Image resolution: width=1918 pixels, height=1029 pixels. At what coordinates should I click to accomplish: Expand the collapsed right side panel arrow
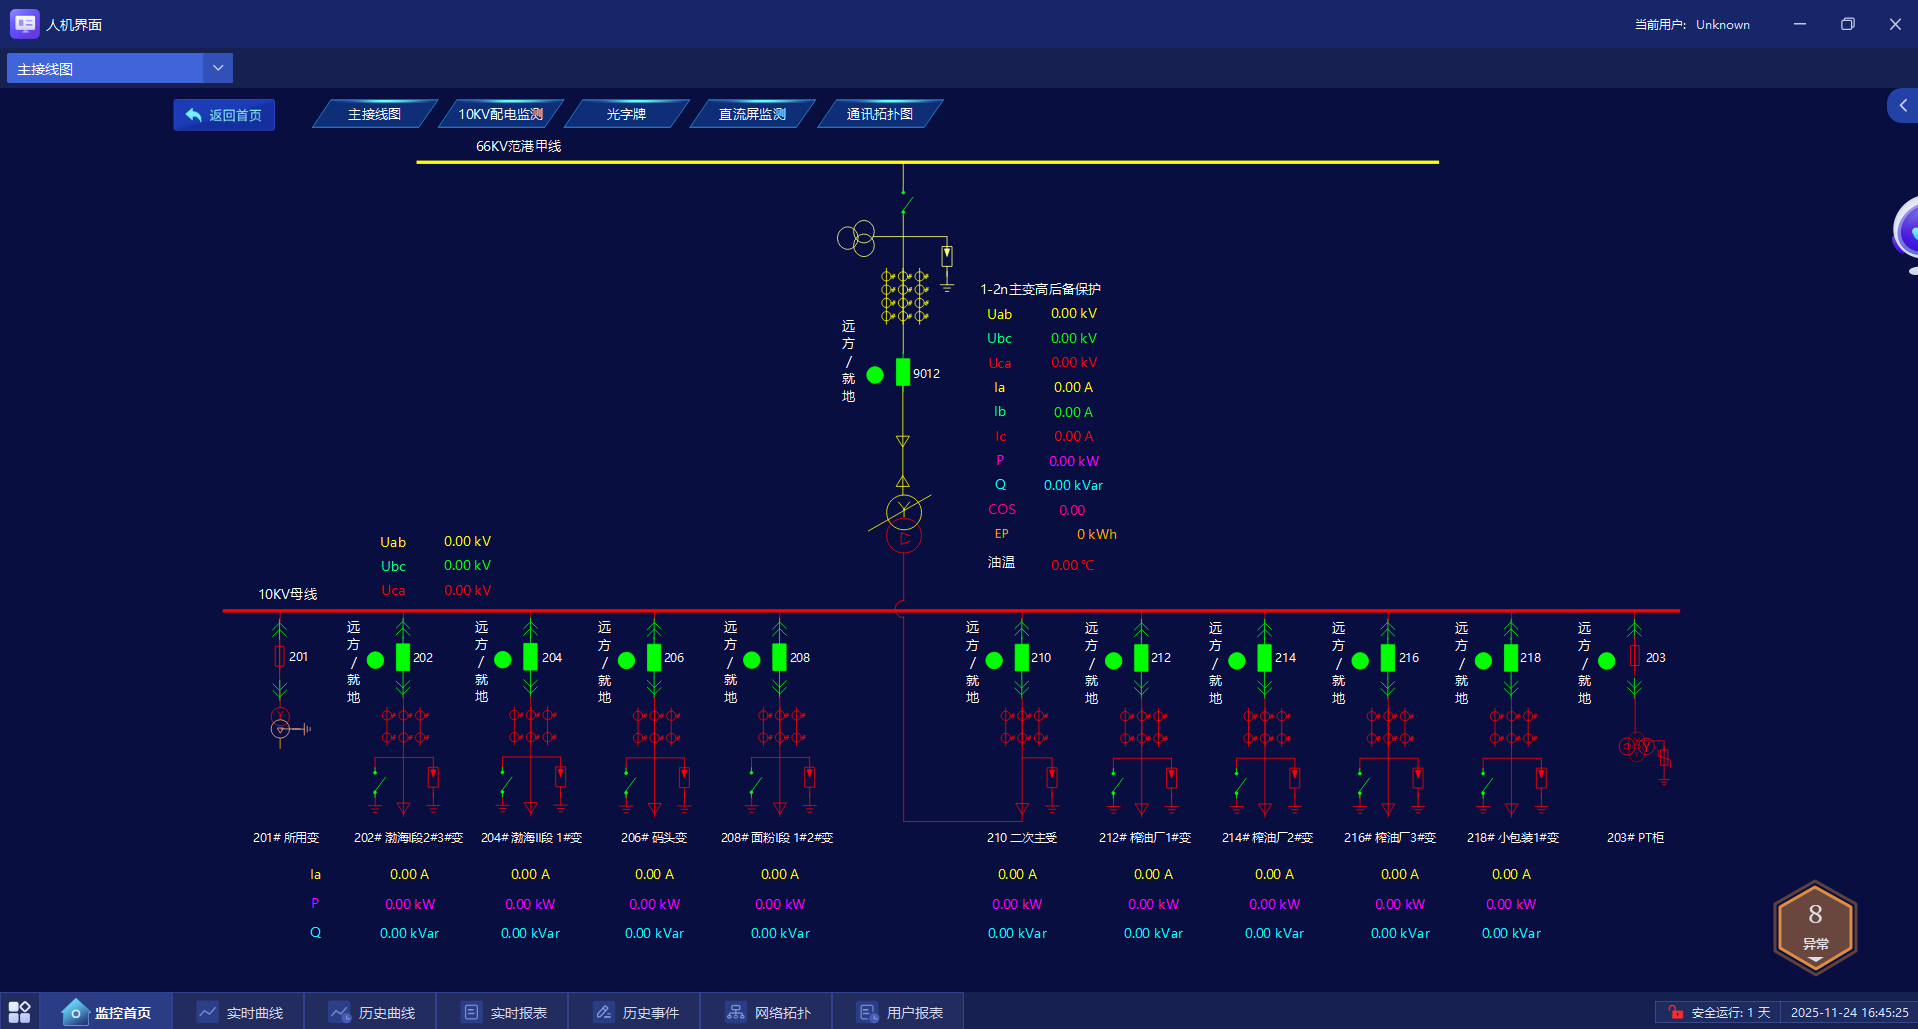(x=1902, y=105)
